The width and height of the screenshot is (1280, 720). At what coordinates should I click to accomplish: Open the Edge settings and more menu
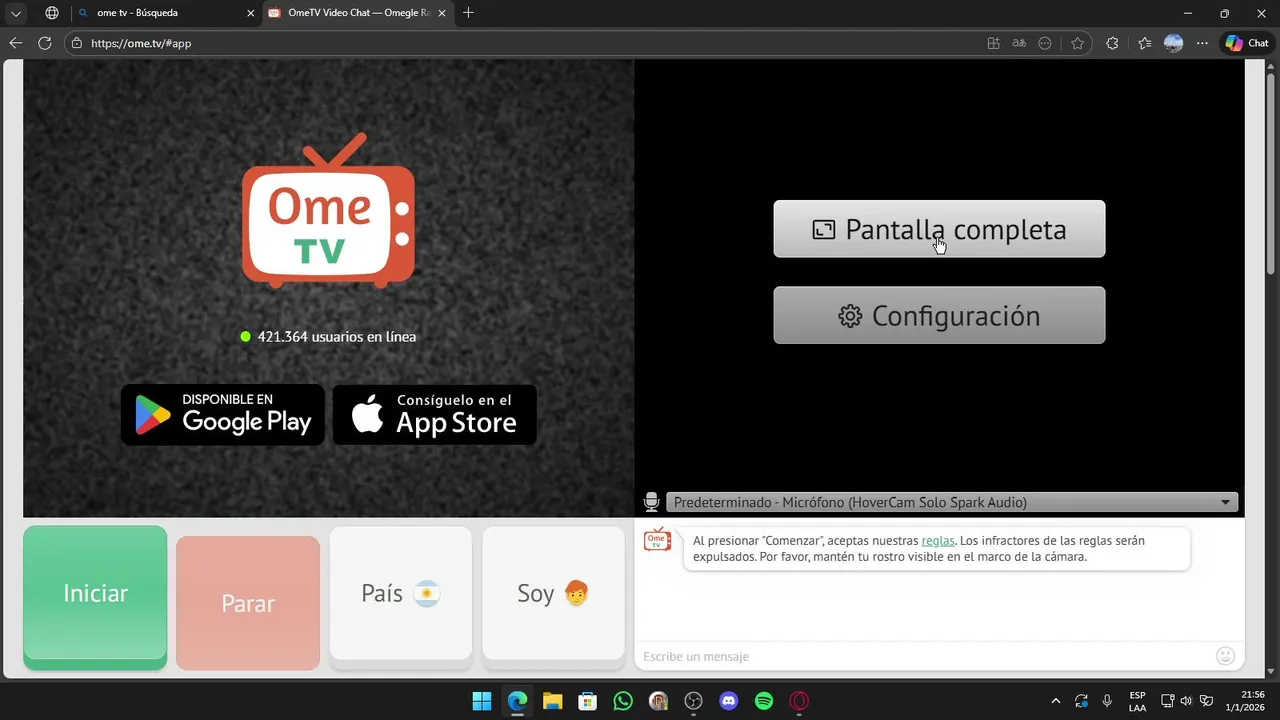pos(1202,43)
